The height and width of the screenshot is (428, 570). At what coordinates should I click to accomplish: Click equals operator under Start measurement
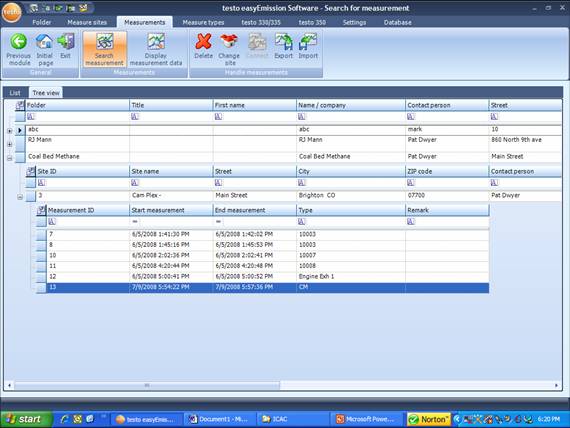coord(135,221)
